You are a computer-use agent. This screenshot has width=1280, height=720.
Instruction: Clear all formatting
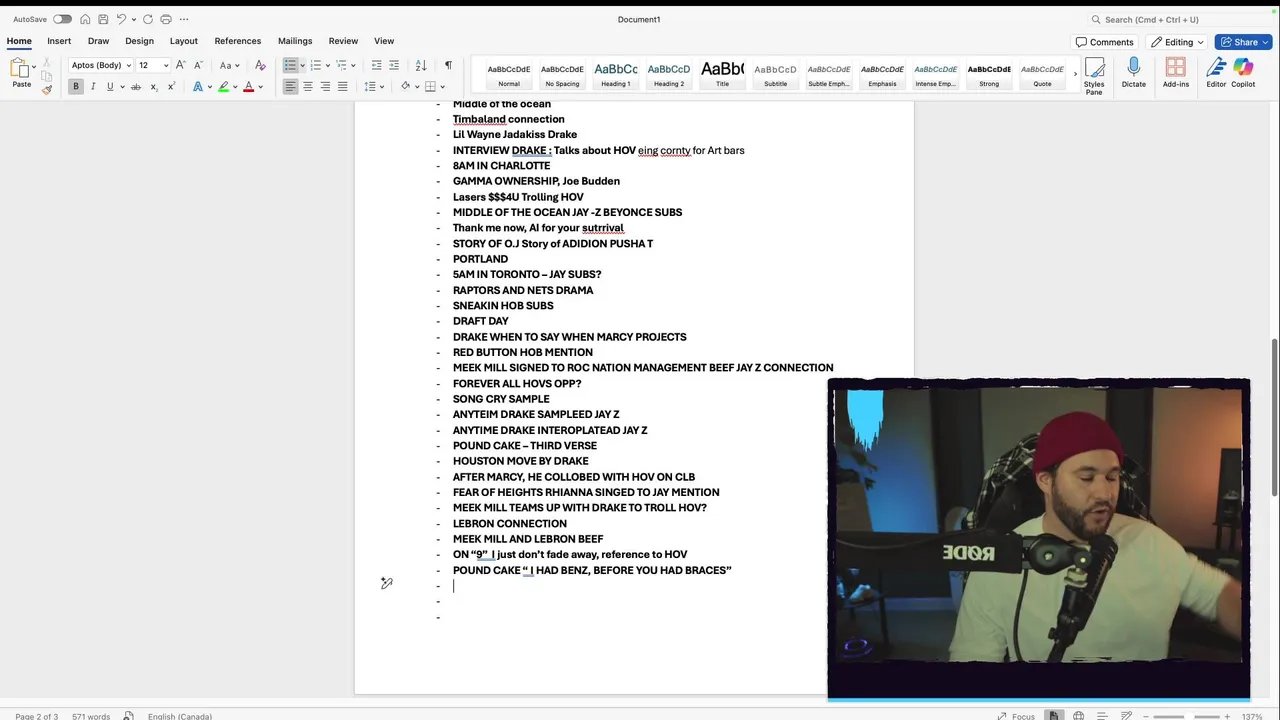click(260, 65)
